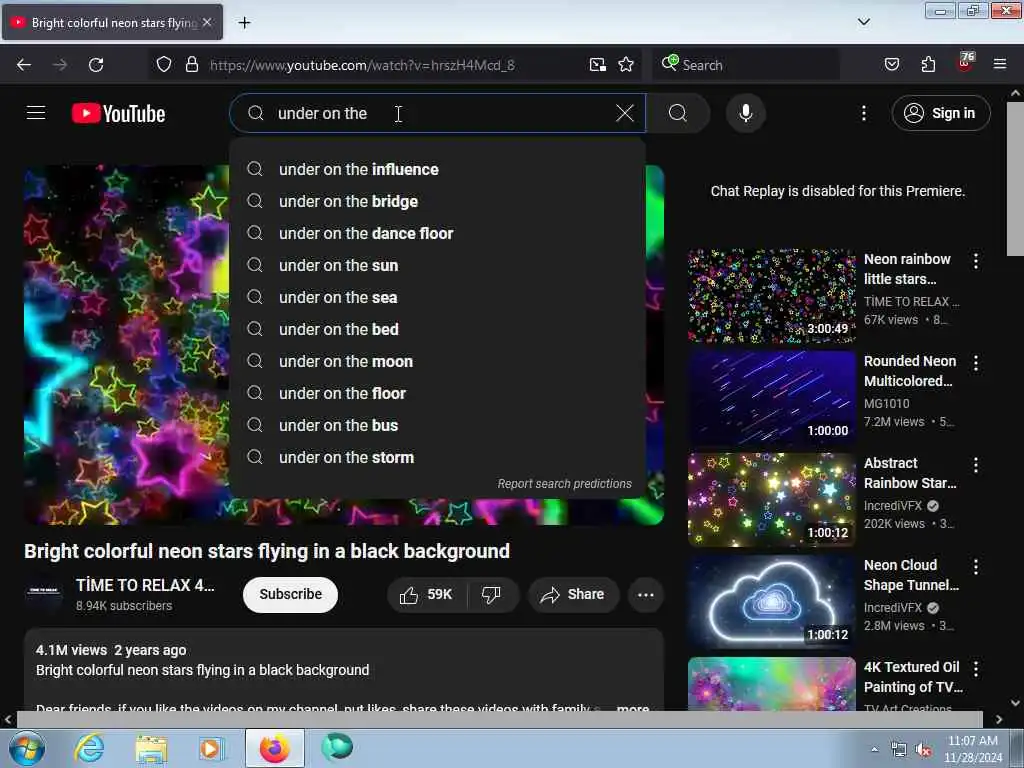Toggle picture-in-picture icon in the address bar
The image size is (1024, 768).
point(598,65)
